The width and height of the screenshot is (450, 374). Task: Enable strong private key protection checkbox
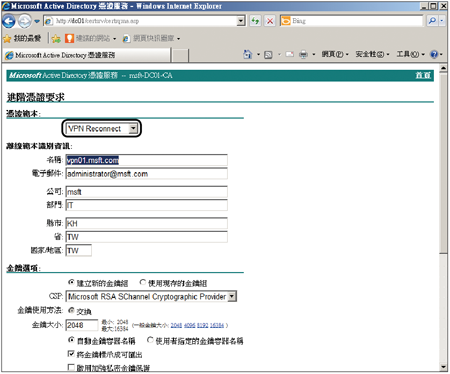[x=71, y=367]
